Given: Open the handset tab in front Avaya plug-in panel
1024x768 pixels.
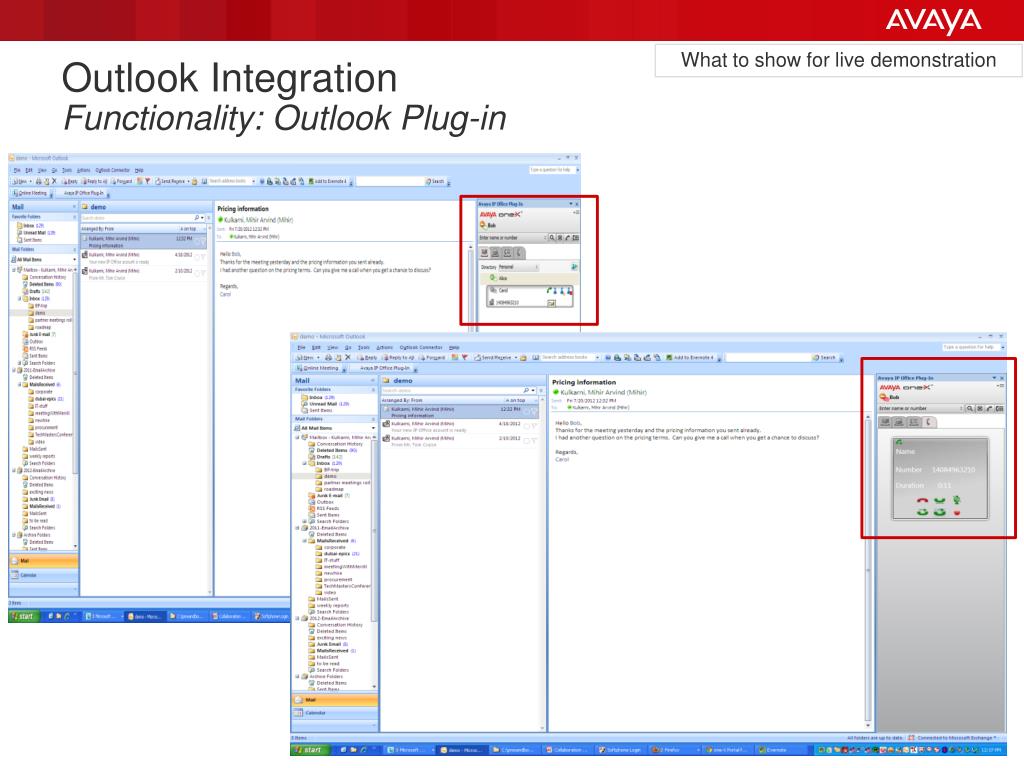Looking at the screenshot, I should [928, 422].
